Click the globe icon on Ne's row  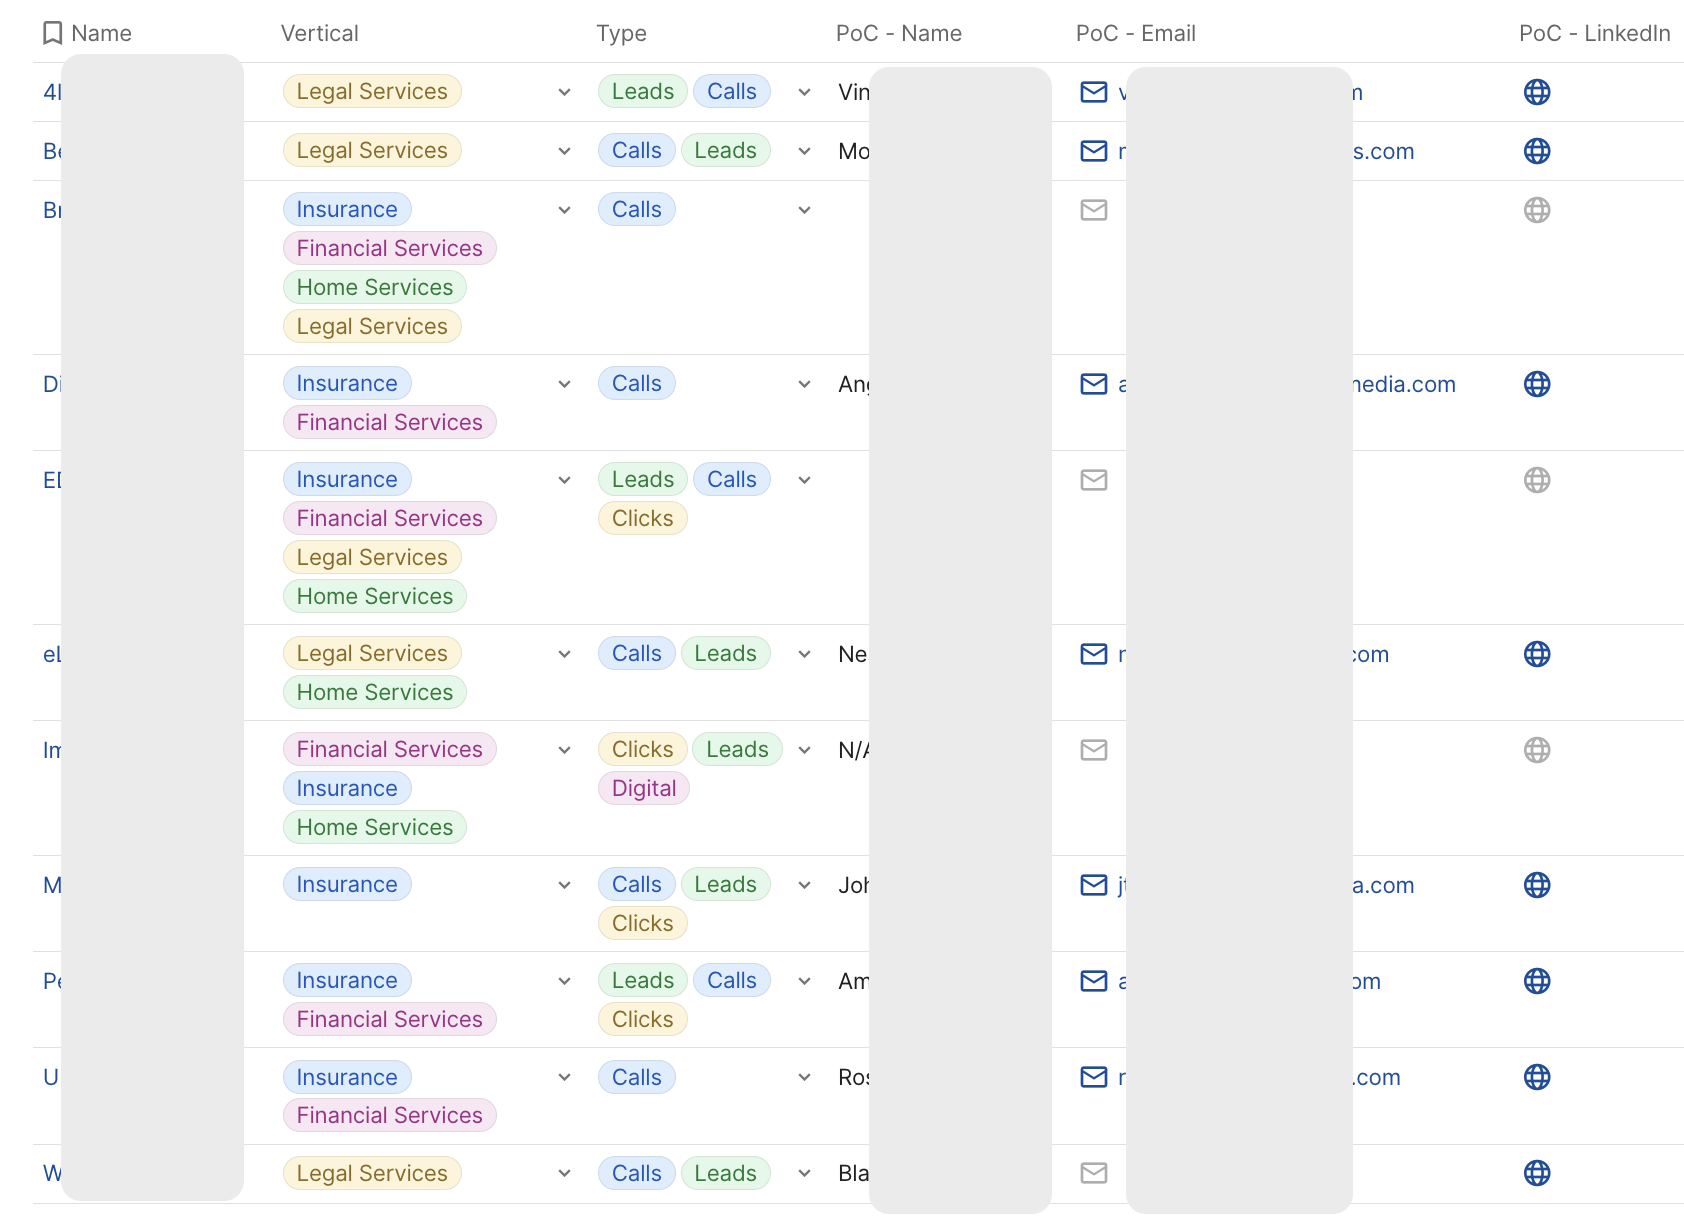point(1537,654)
